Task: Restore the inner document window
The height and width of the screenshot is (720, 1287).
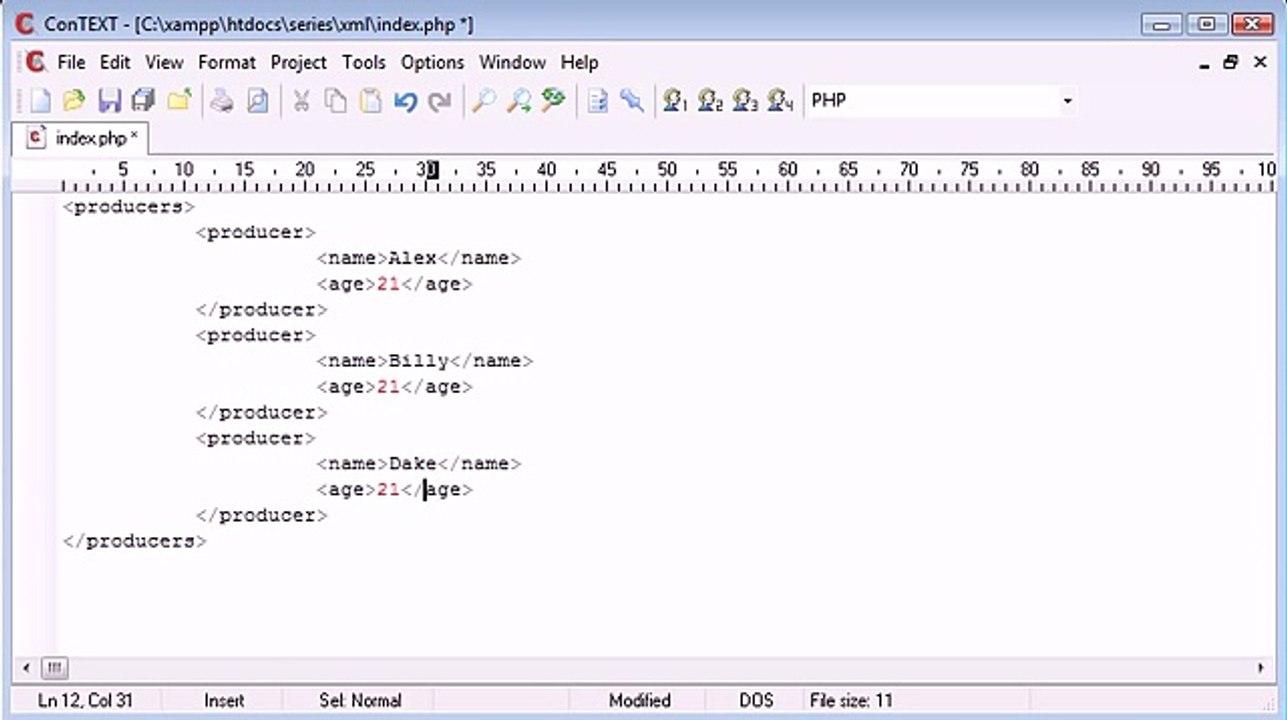Action: point(1232,62)
